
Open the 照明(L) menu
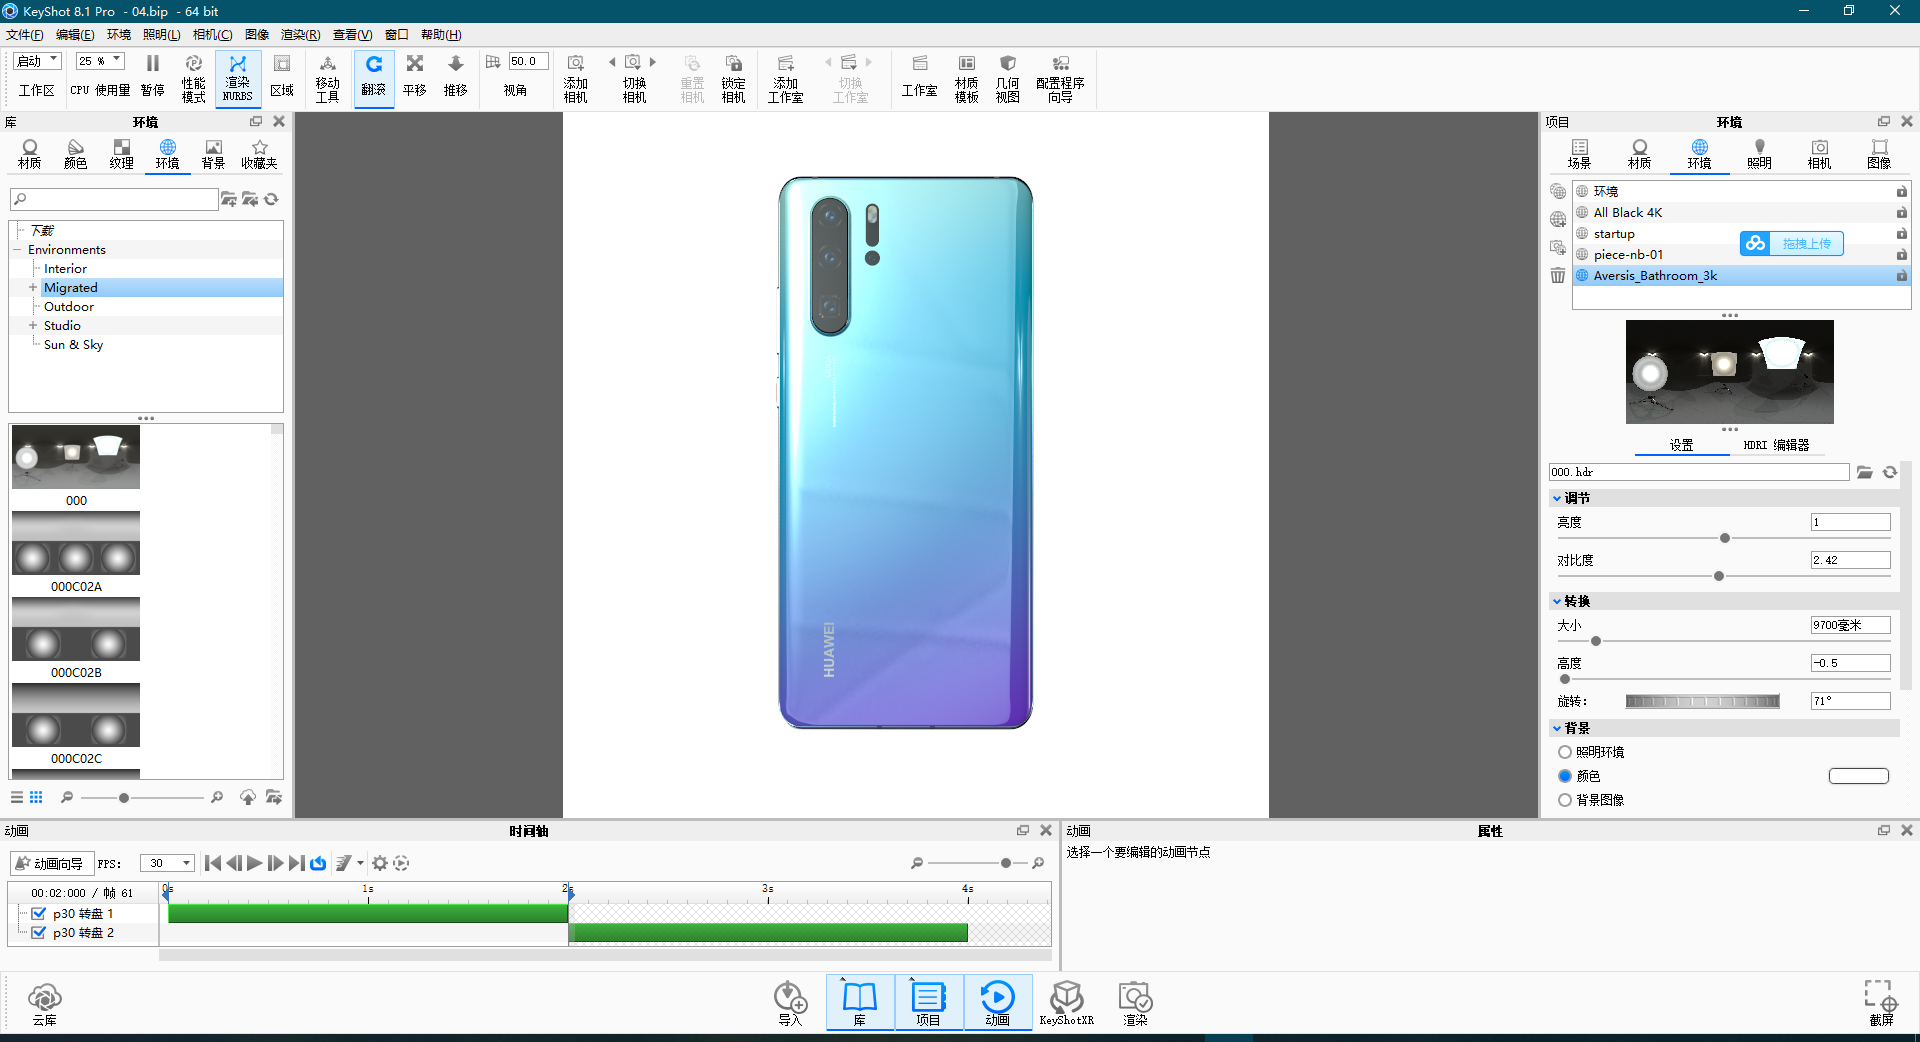tap(162, 35)
